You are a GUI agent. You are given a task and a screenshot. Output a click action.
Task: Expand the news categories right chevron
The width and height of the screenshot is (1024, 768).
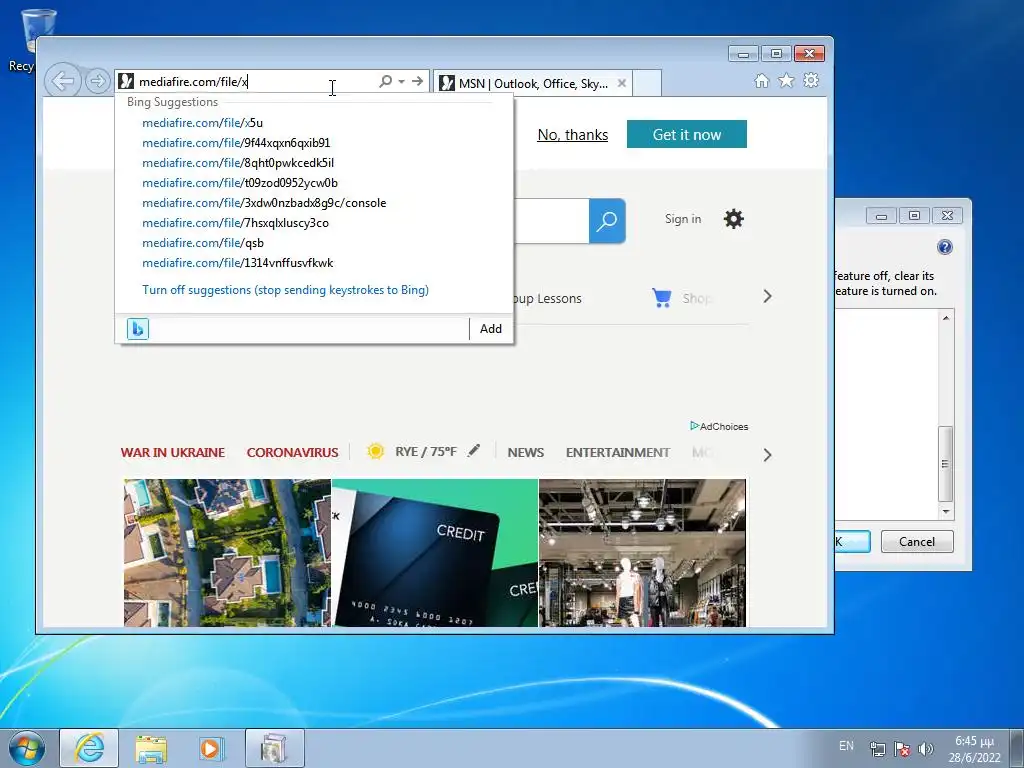tap(767, 455)
